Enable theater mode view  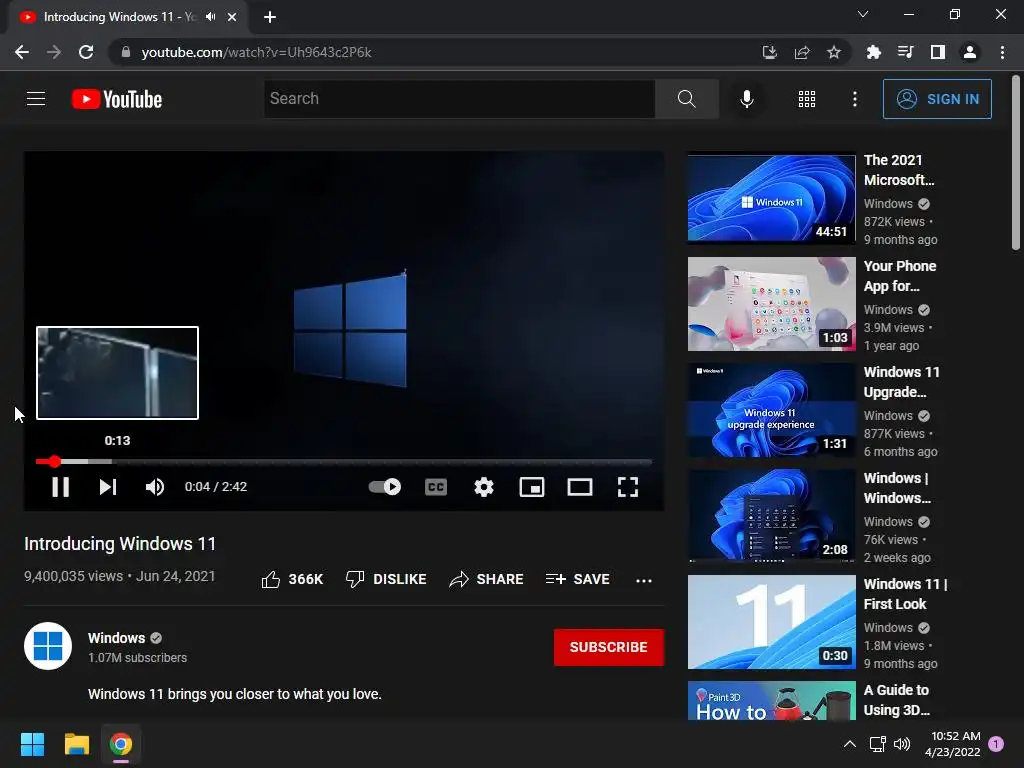click(x=580, y=487)
